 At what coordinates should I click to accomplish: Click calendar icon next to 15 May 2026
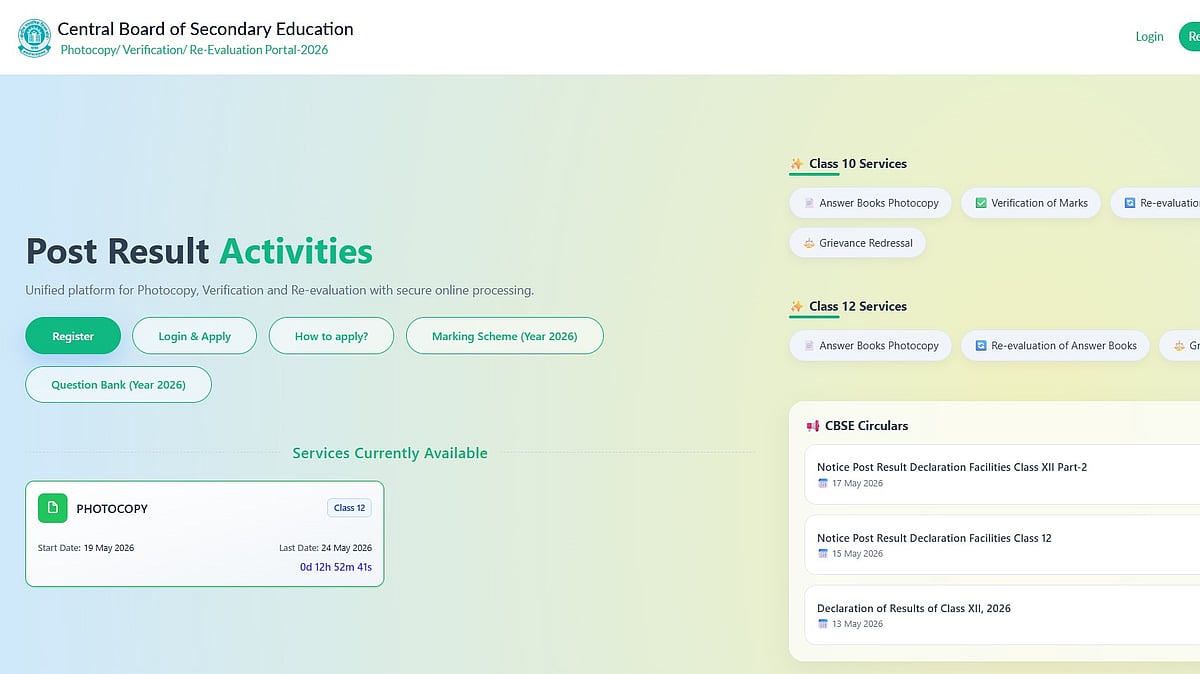click(x=823, y=554)
